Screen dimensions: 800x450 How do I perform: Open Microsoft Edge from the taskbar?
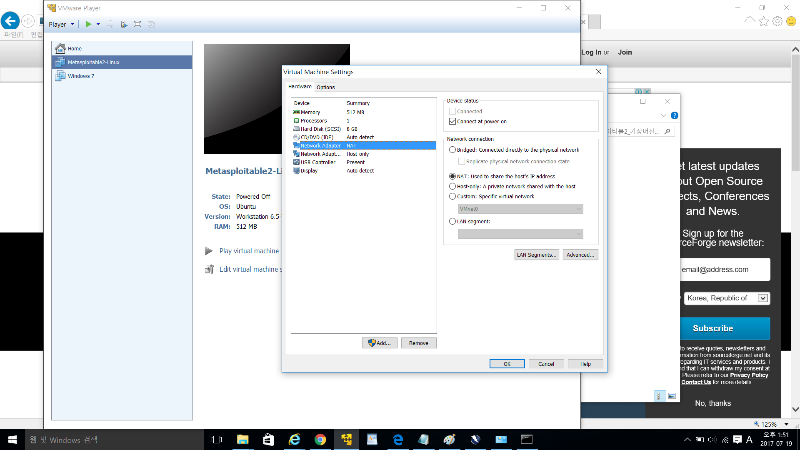398,439
